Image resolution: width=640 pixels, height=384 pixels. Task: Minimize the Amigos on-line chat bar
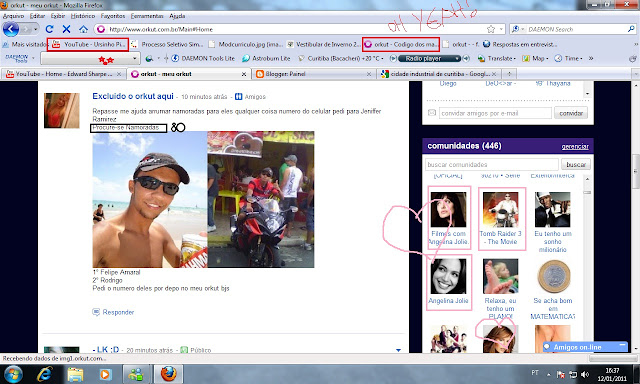coord(622,345)
